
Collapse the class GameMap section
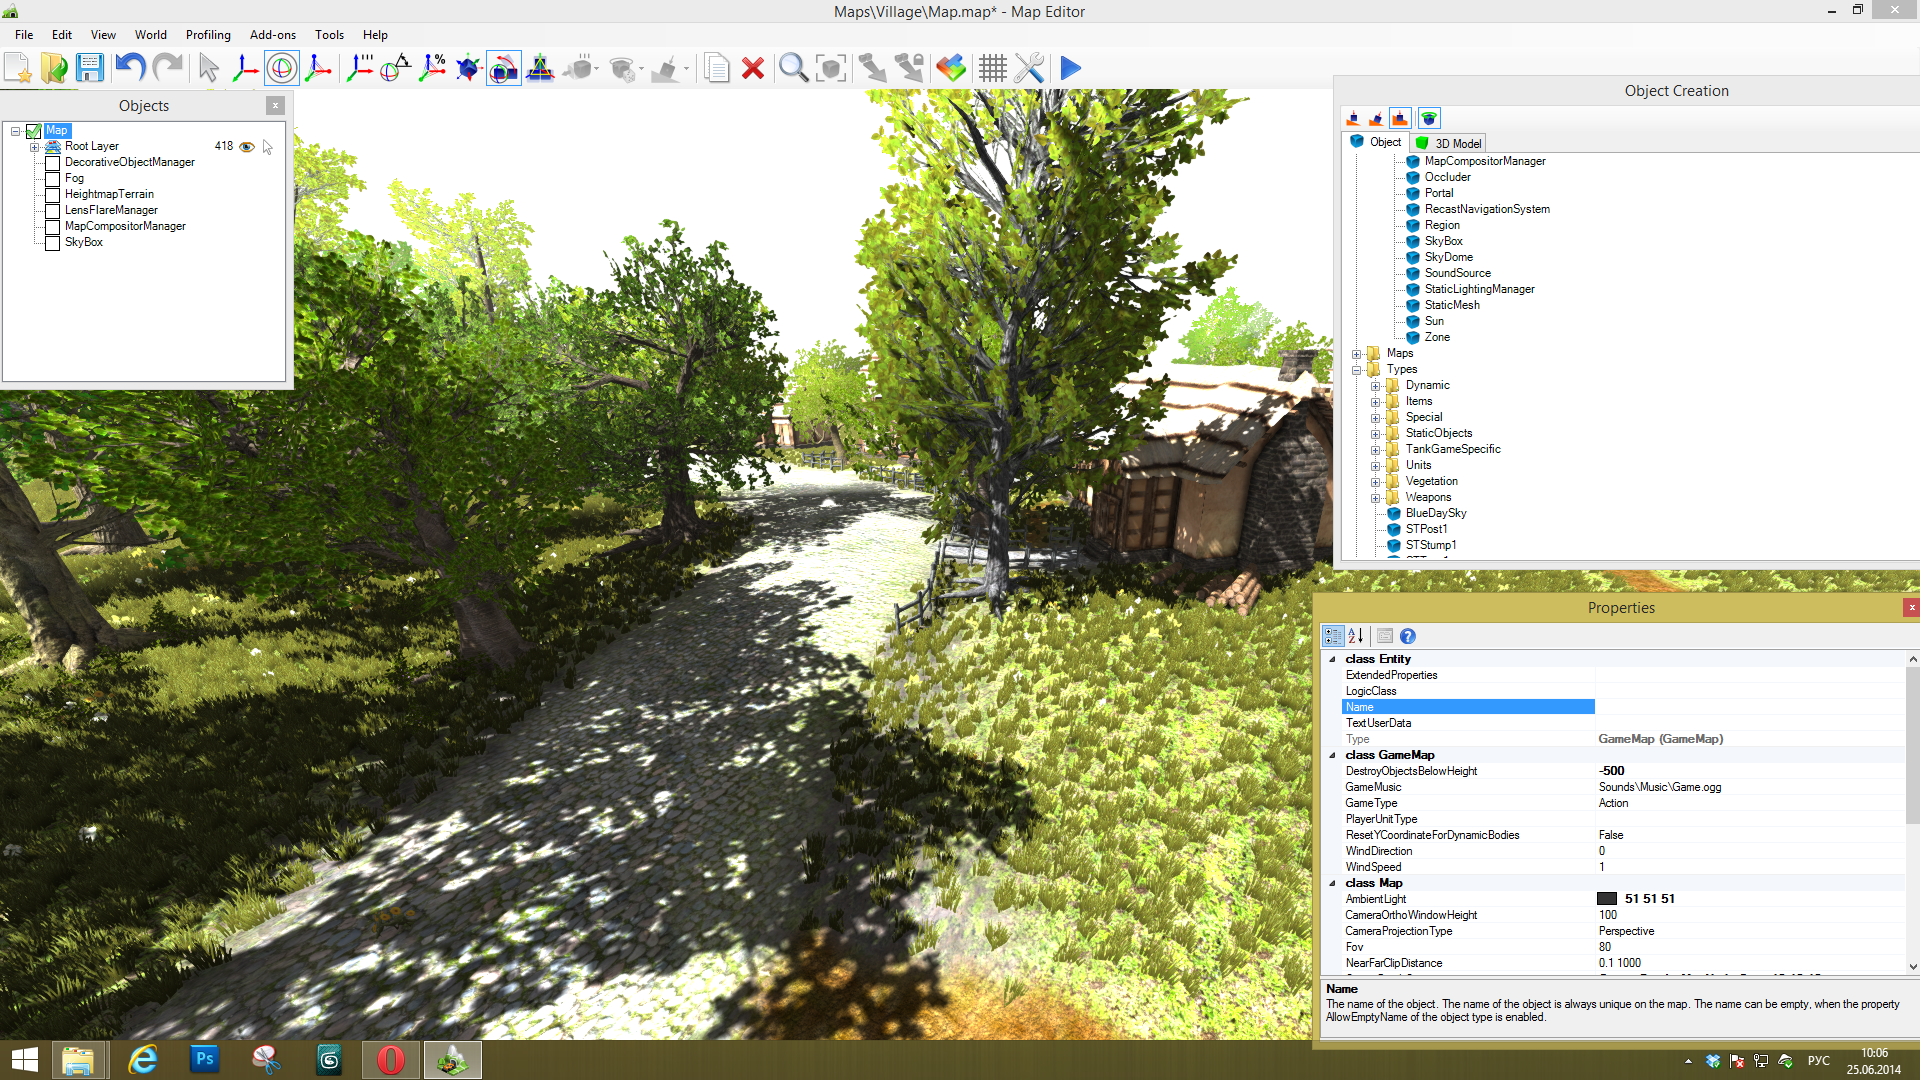point(1332,755)
